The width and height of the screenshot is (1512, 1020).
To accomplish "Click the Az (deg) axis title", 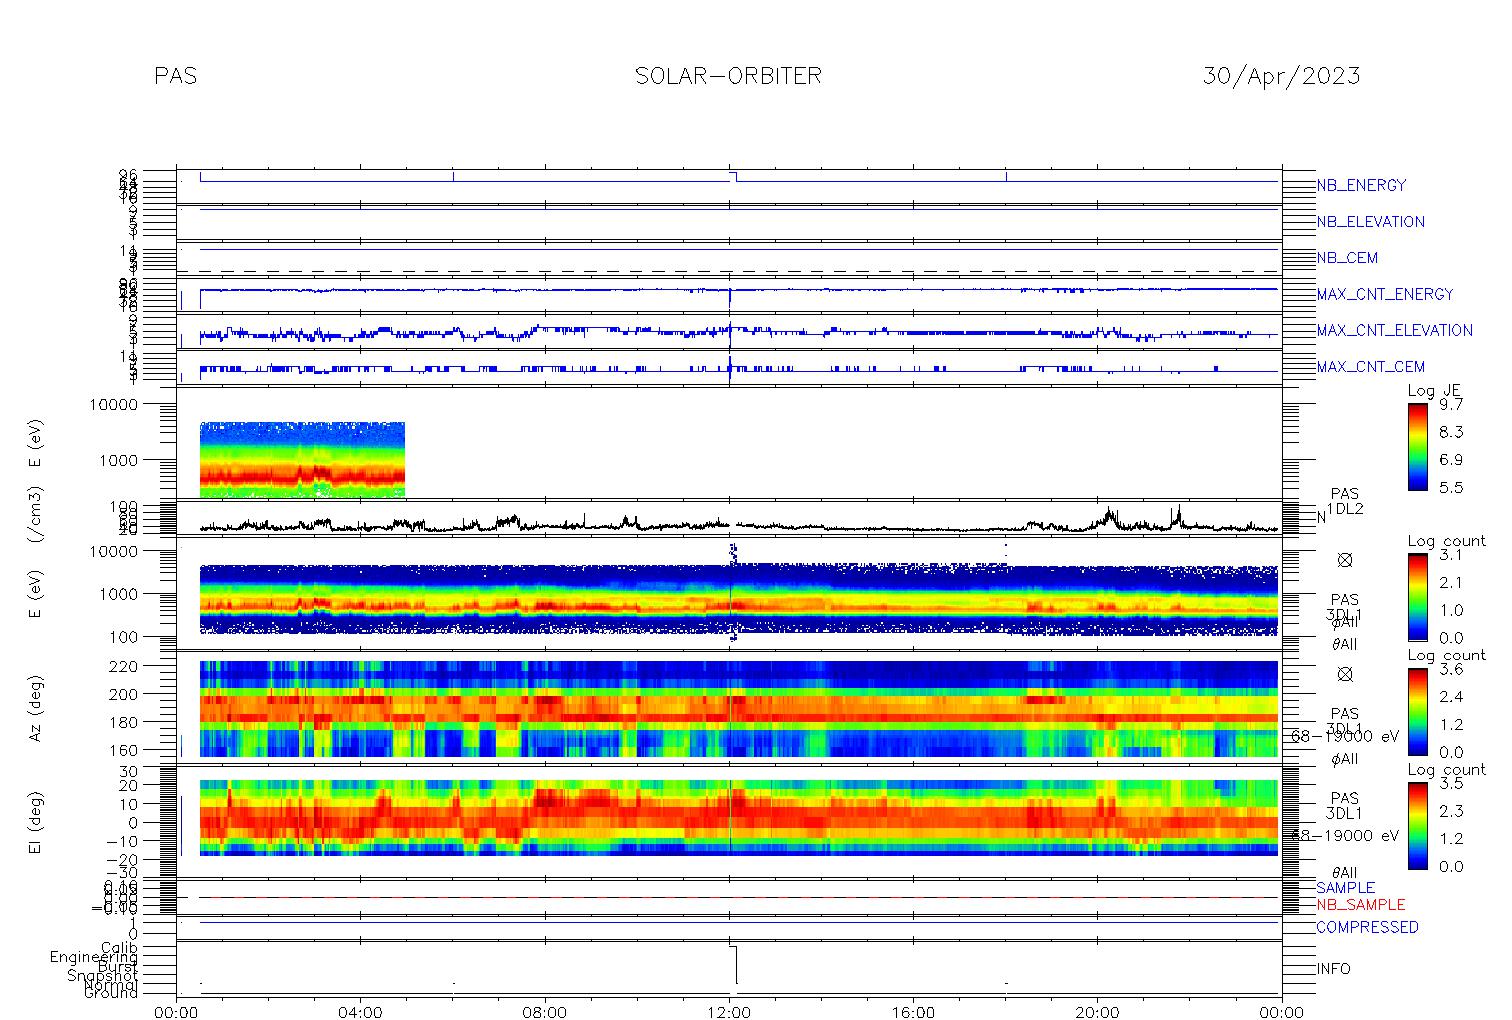I will coord(35,708).
